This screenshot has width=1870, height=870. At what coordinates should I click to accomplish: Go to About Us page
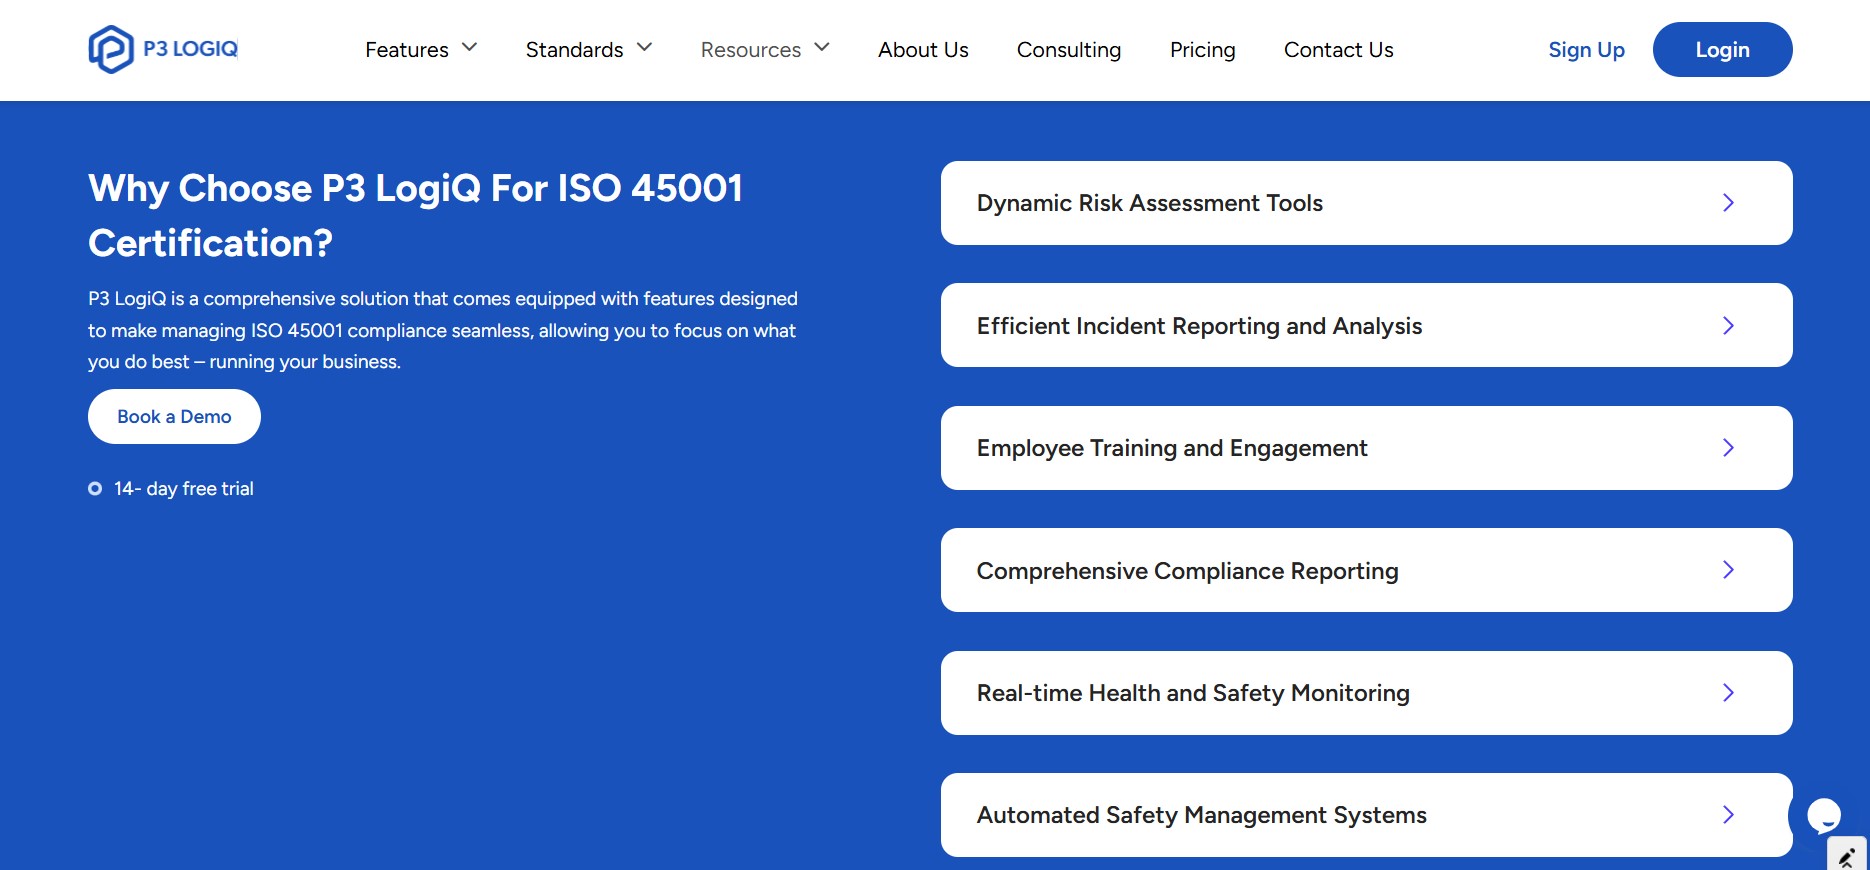point(923,49)
